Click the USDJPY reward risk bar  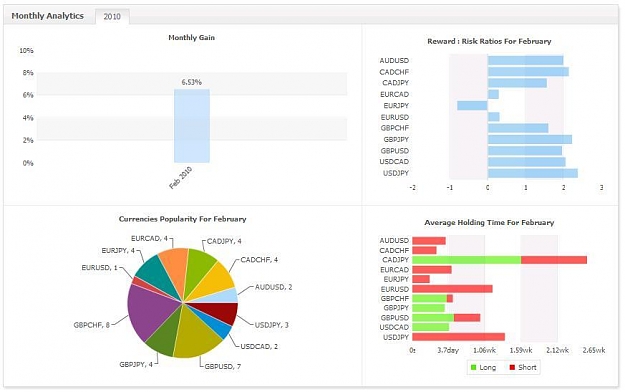533,173
